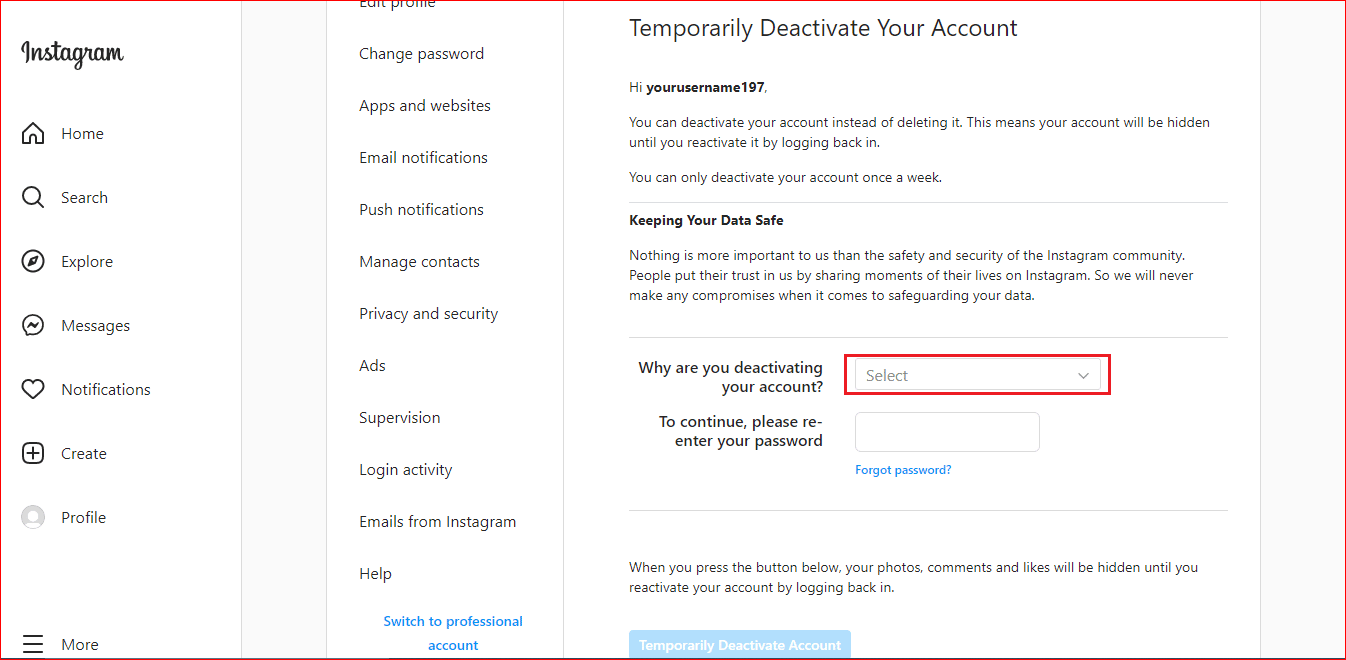Open Explore using compass icon
1346x660 pixels.
click(33, 262)
